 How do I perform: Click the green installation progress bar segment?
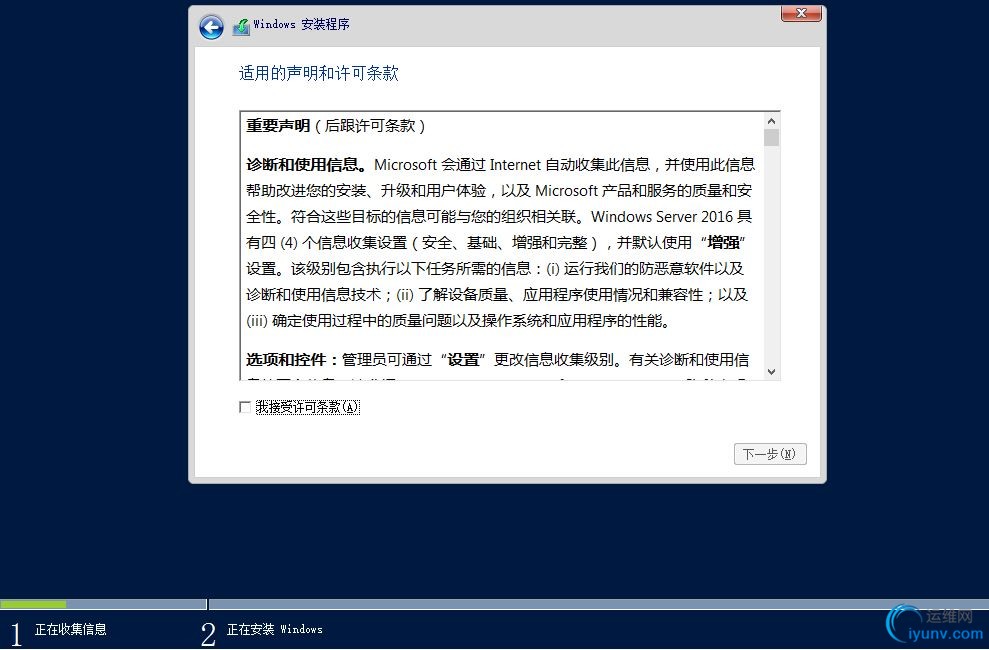(33, 604)
